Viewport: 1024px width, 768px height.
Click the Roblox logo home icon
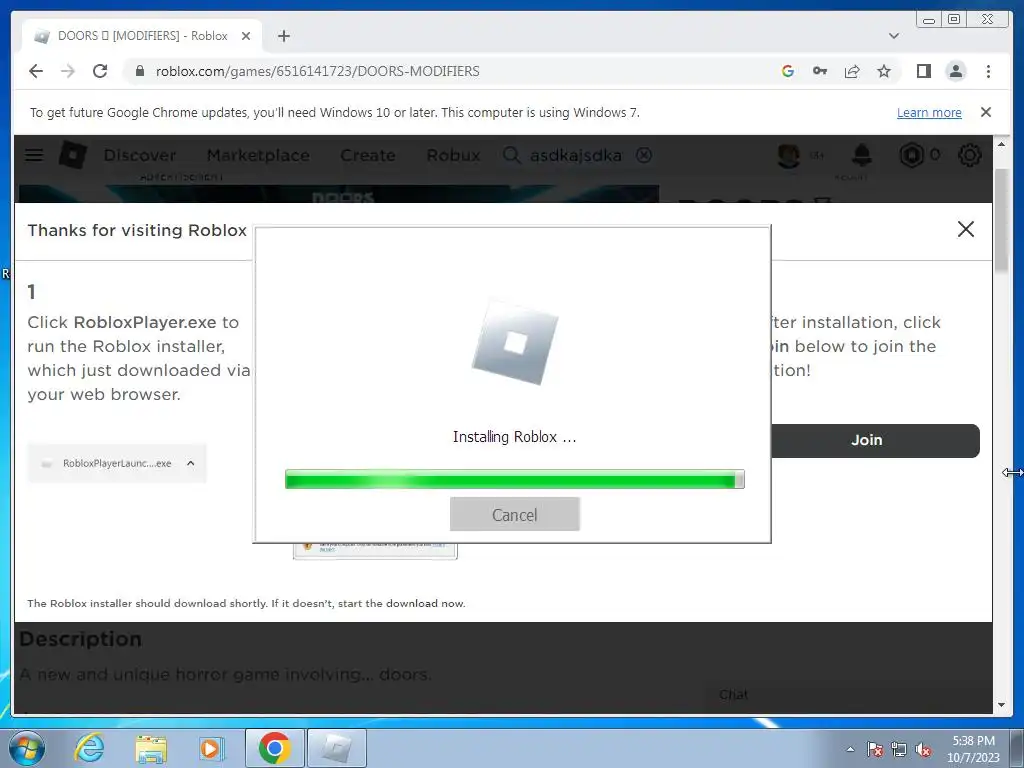72,155
